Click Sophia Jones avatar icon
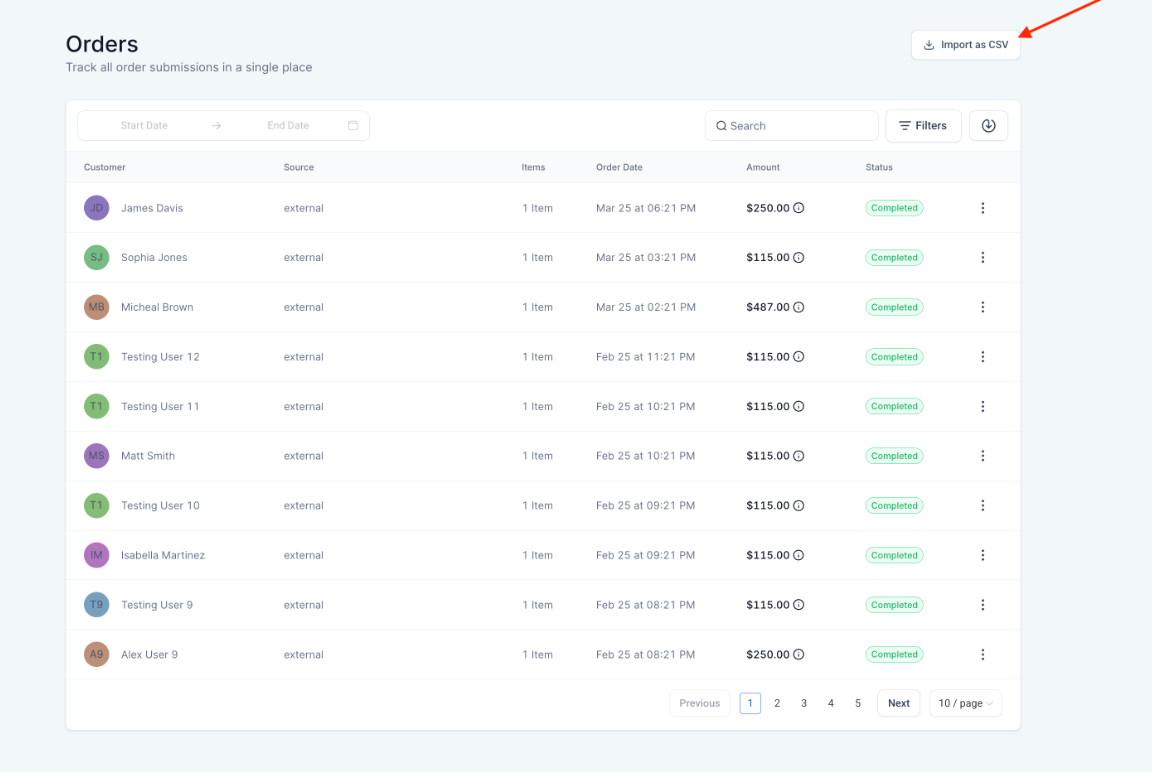 coord(96,257)
